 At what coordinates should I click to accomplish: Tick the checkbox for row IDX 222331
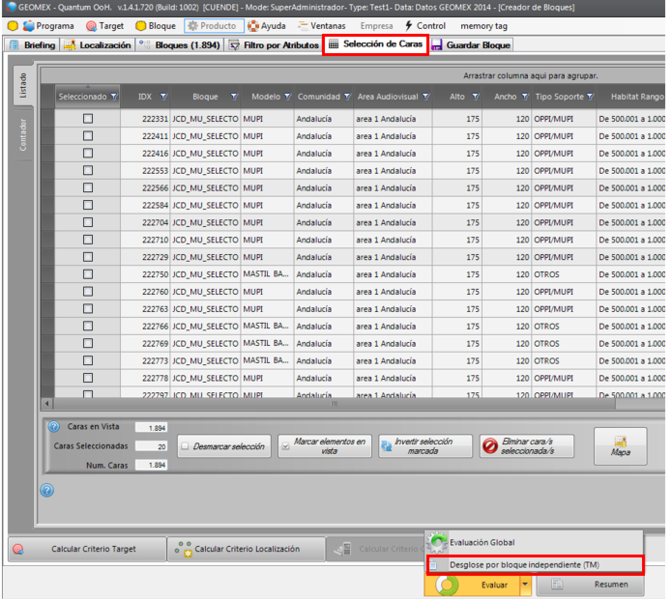pos(87,119)
